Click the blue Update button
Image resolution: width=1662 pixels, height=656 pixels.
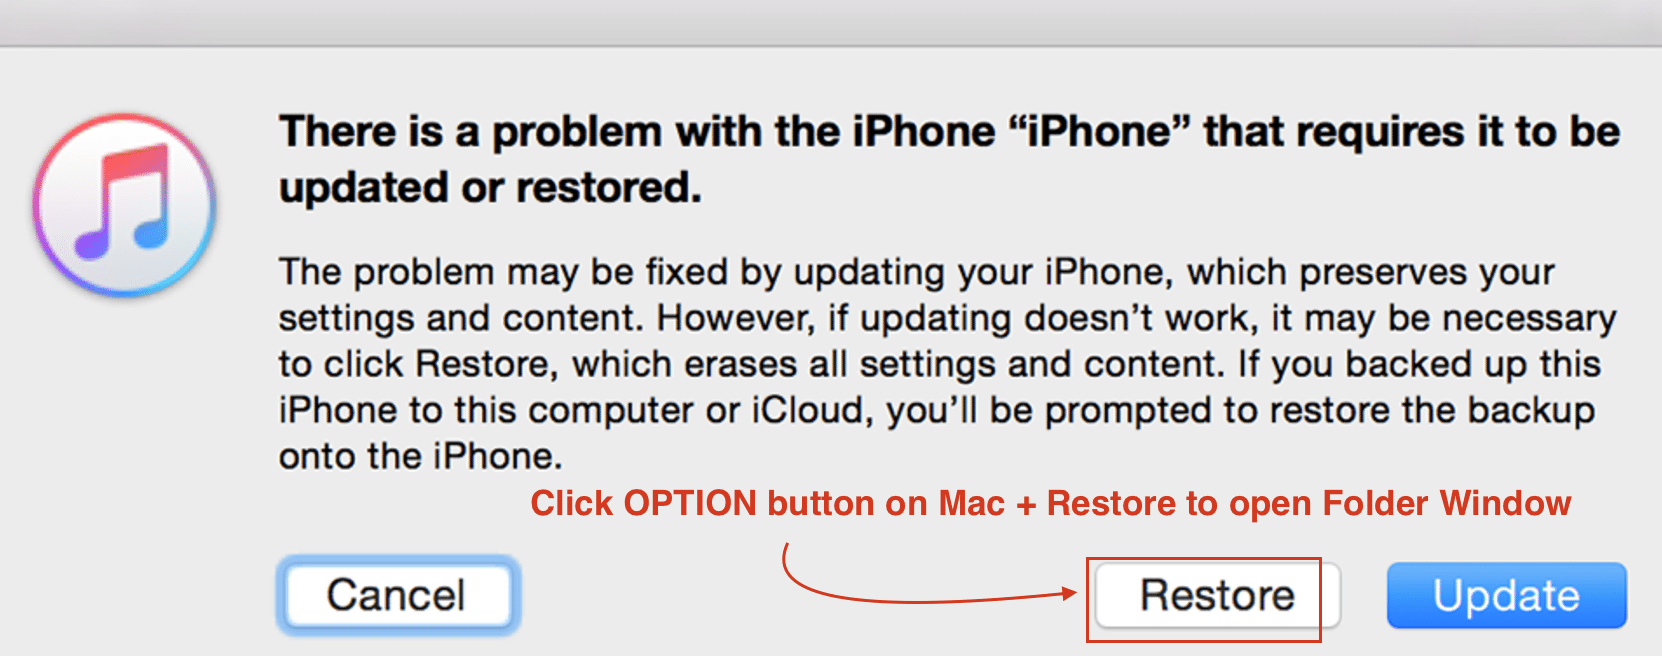[1506, 596]
